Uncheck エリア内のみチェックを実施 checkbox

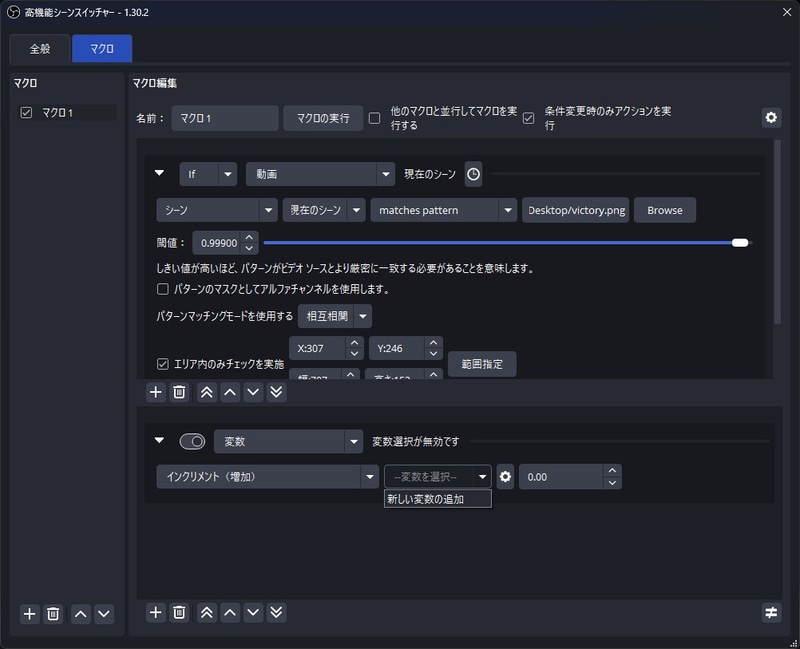point(163,364)
